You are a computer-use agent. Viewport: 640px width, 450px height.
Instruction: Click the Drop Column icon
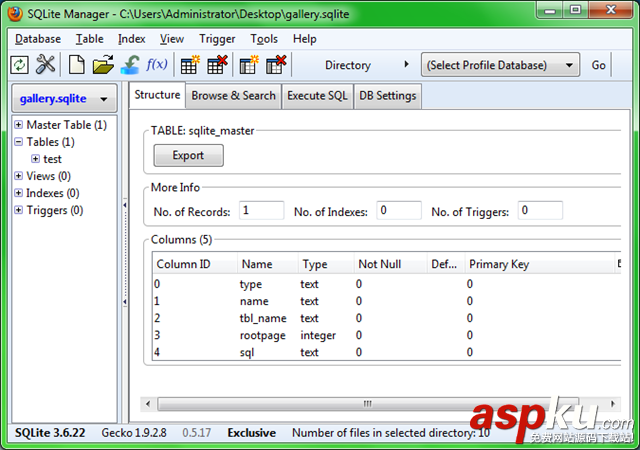coord(276,65)
